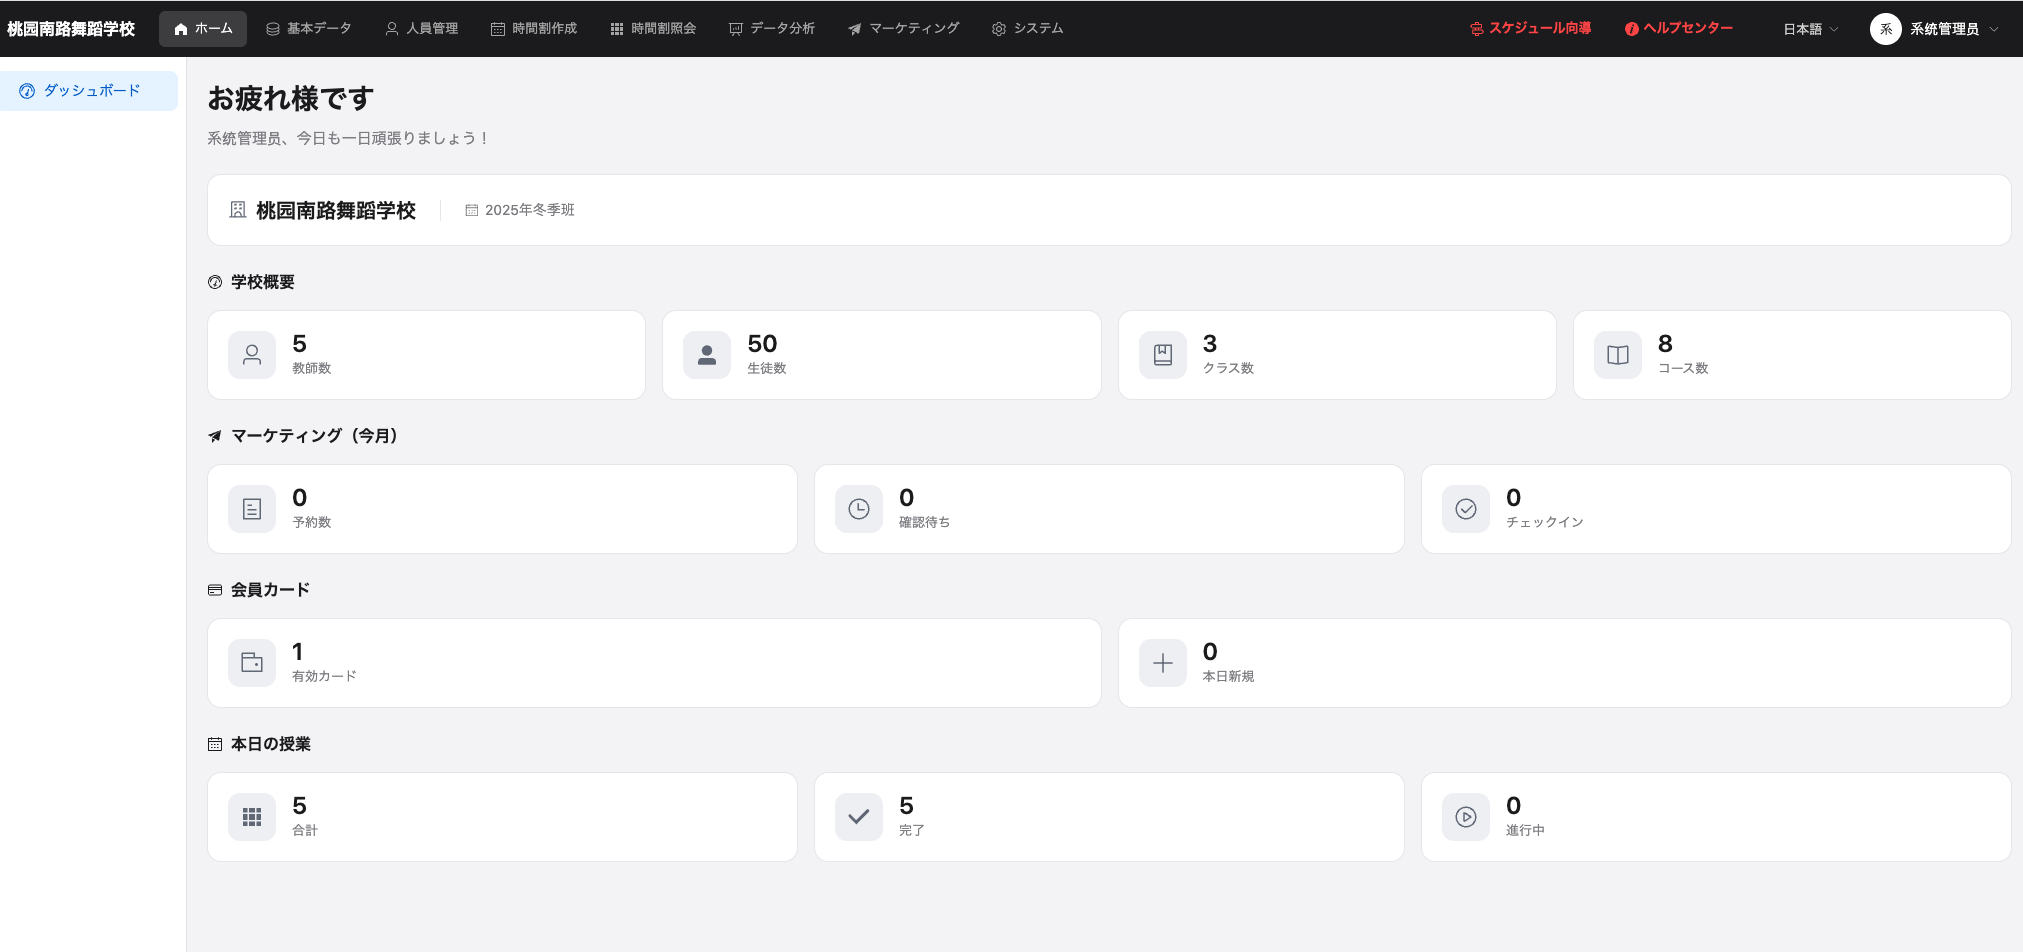Viewport: 2023px width, 952px height.
Task: Click the teacher count person icon
Action: coord(252,355)
